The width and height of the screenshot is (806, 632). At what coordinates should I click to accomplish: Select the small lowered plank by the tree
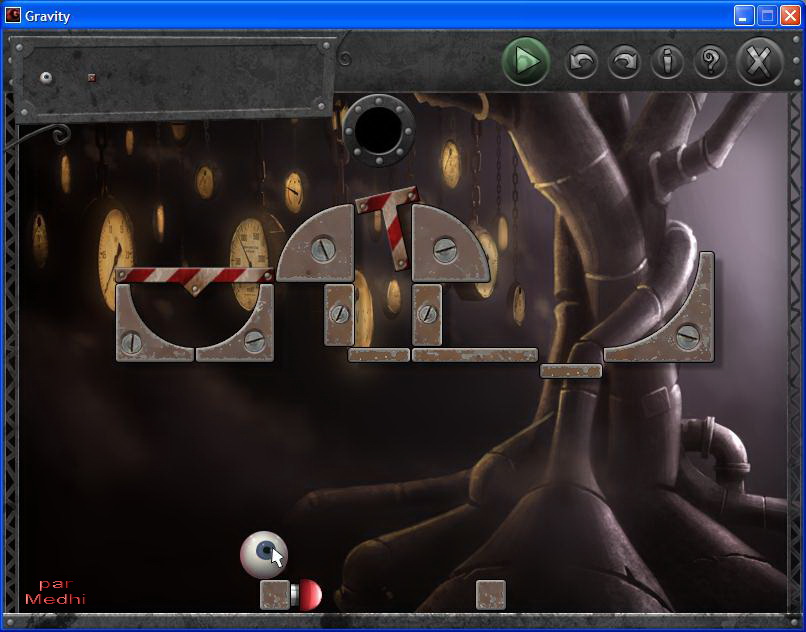click(571, 371)
